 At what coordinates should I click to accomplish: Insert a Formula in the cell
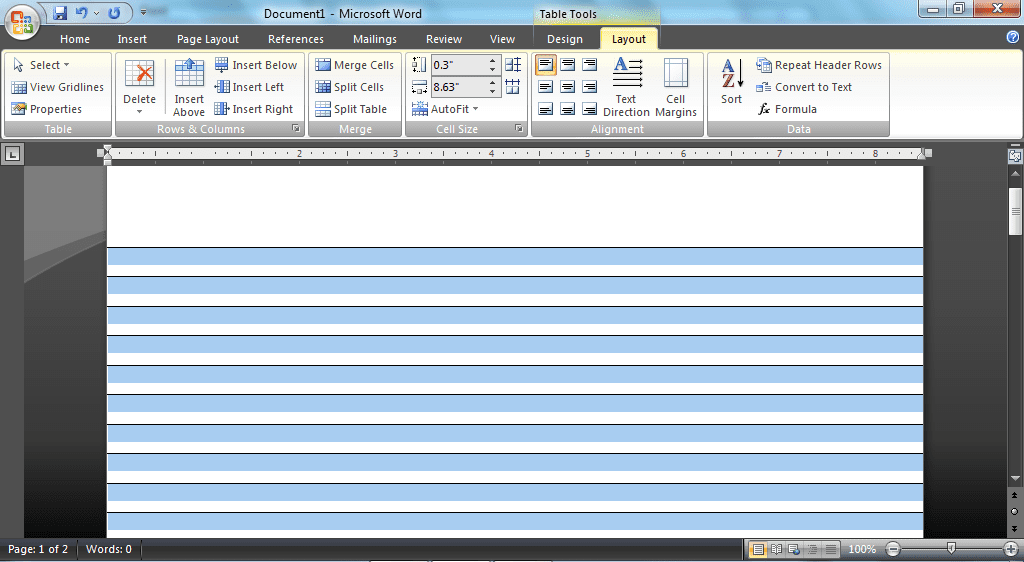click(787, 109)
